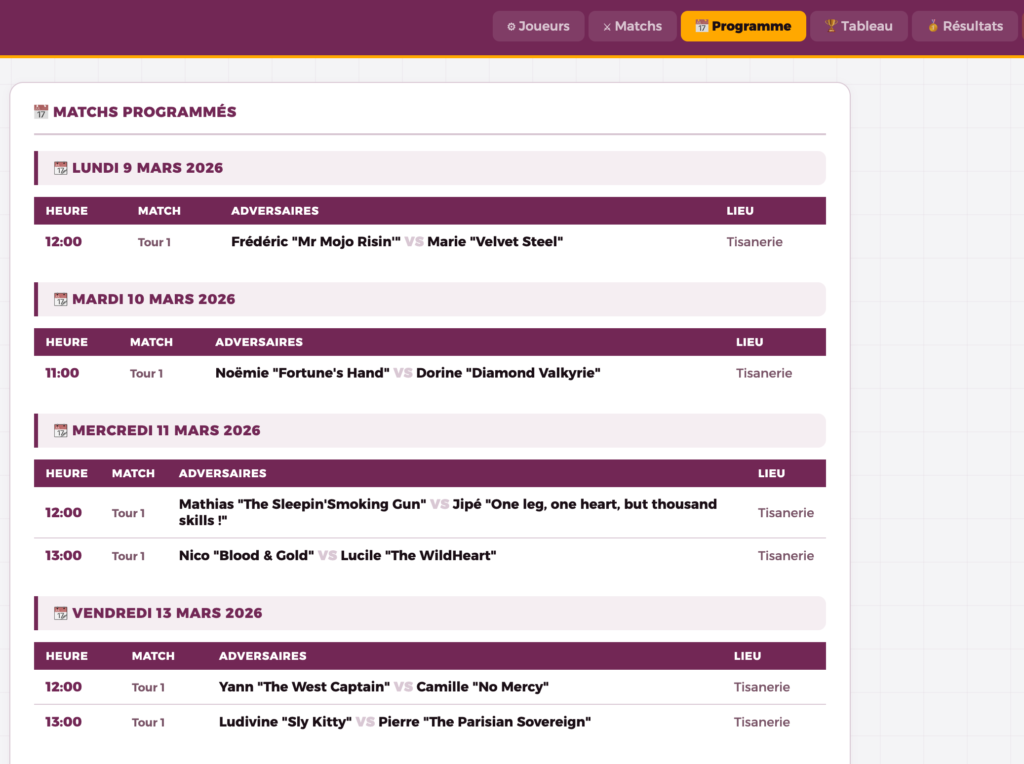The width and height of the screenshot is (1024, 764).
Task: Click calendar icon beside Matchs Programmés title
Action: (41, 112)
